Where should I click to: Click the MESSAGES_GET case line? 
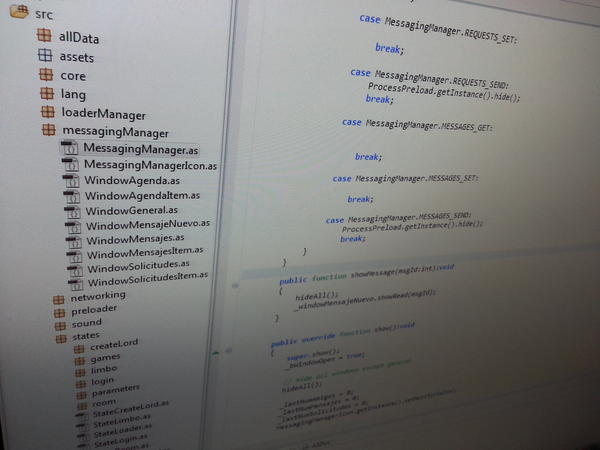[x=417, y=125]
